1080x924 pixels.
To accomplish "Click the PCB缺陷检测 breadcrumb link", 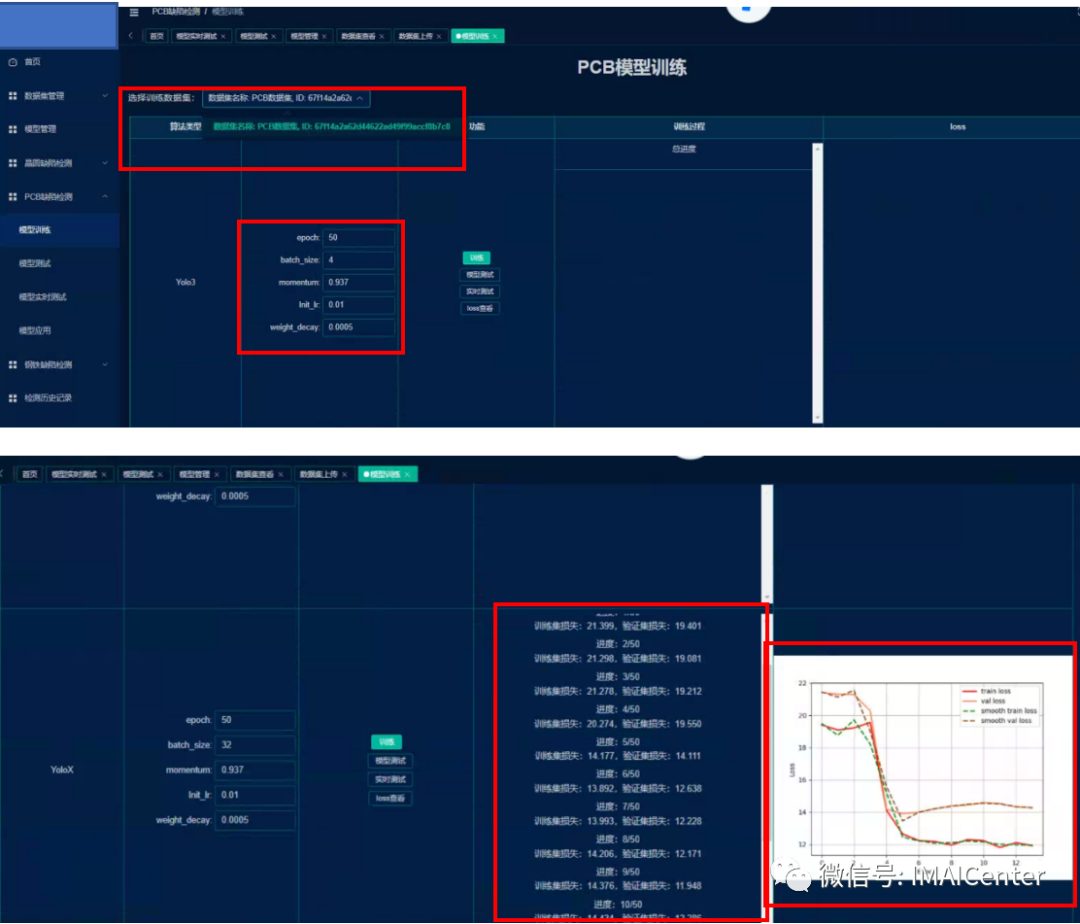I will pos(176,12).
